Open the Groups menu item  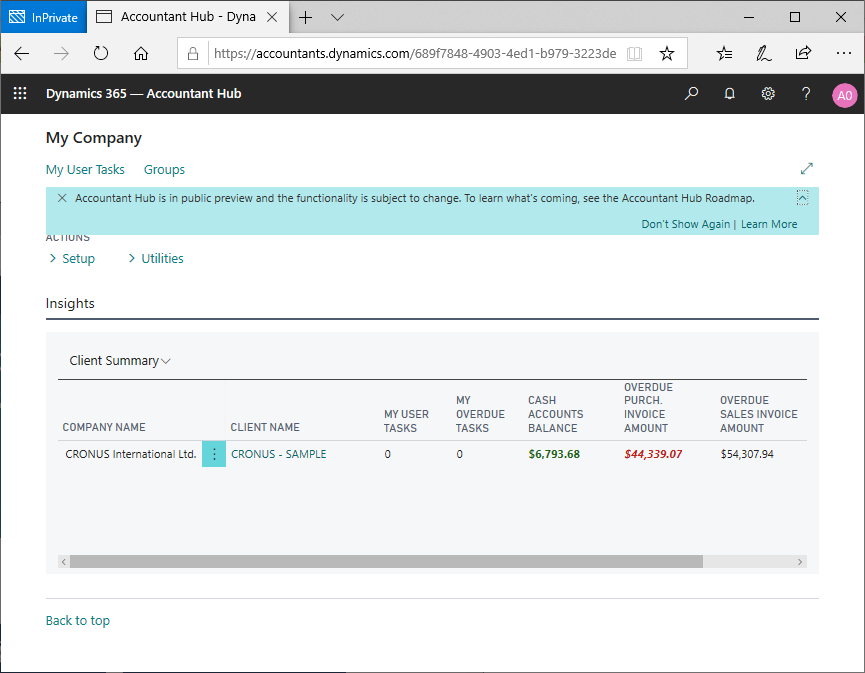pos(164,169)
